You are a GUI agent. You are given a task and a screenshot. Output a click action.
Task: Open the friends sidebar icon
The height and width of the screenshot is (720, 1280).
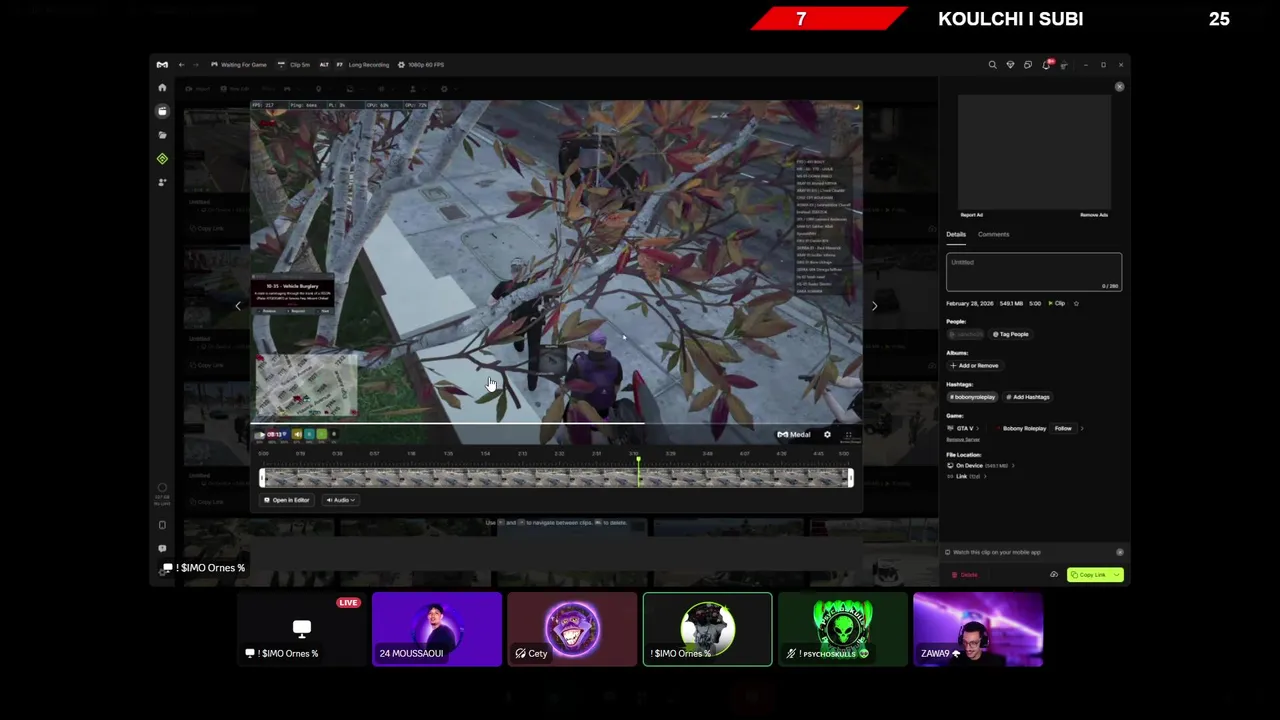(x=162, y=182)
